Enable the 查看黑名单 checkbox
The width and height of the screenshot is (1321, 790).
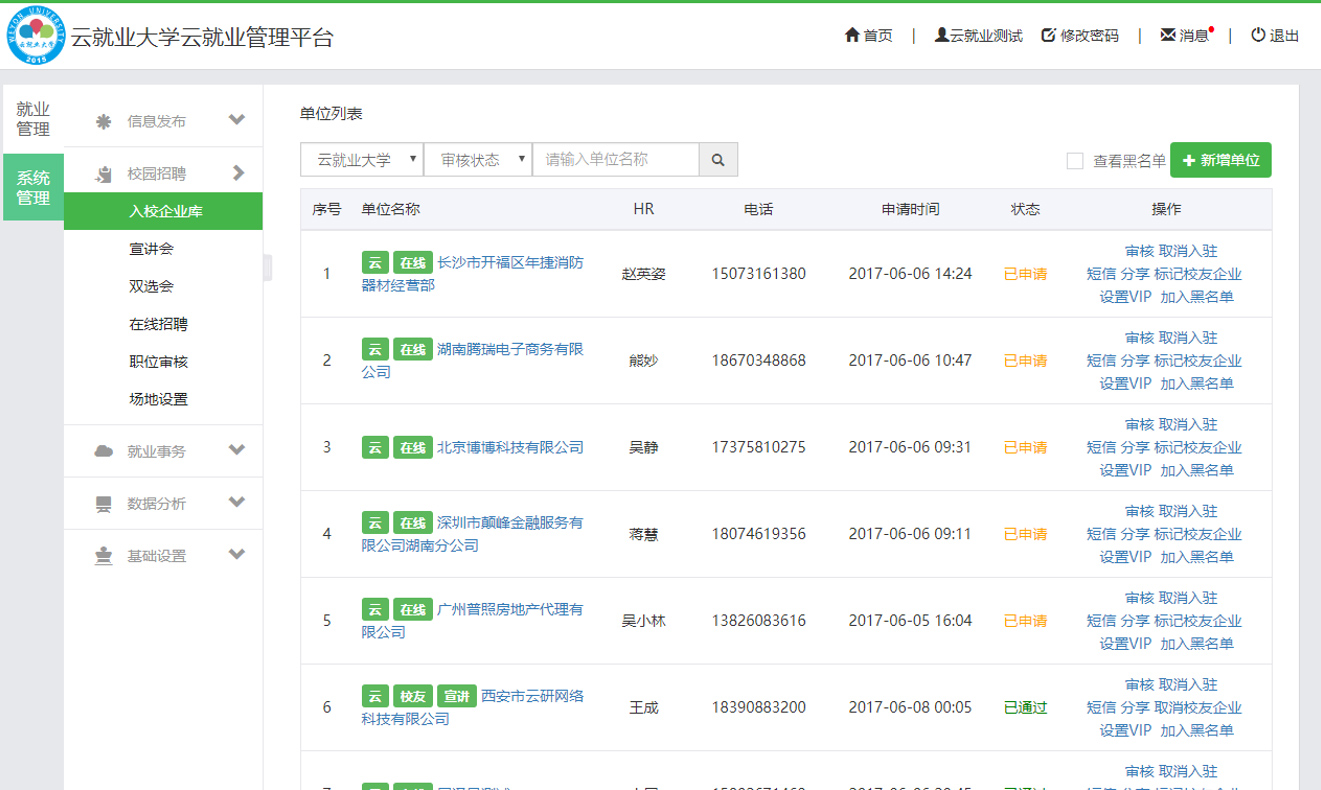pyautogui.click(x=1076, y=160)
